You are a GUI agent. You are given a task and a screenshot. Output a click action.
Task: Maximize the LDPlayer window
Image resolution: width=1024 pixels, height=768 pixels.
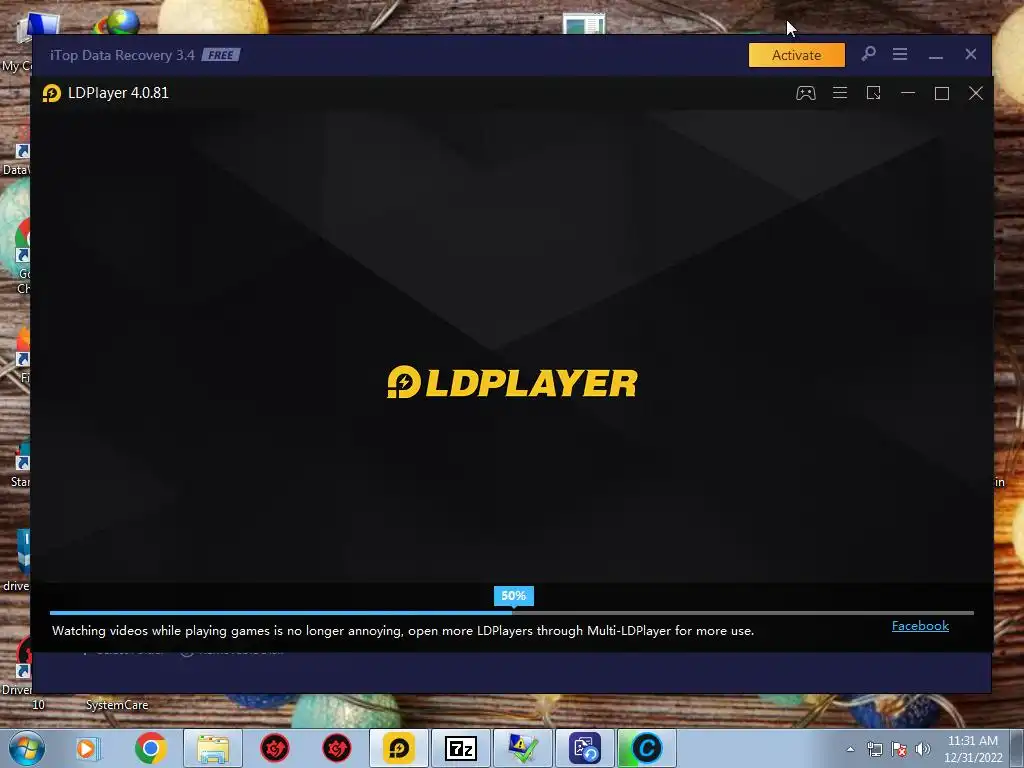pos(942,93)
